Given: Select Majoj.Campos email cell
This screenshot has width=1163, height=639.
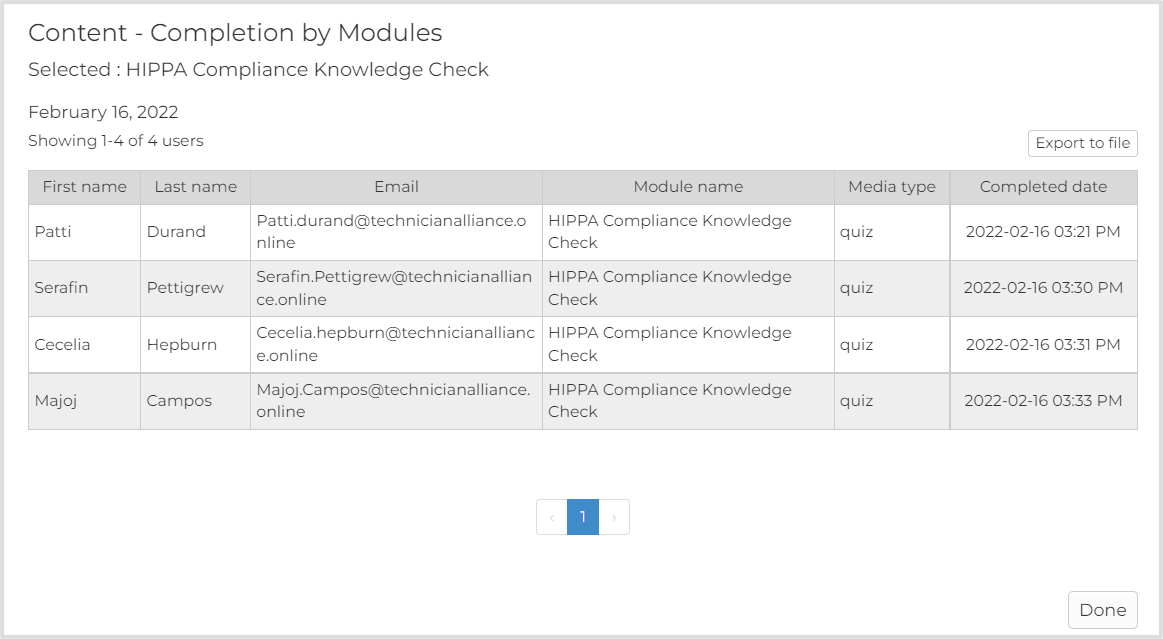Looking at the screenshot, I should pos(396,401).
